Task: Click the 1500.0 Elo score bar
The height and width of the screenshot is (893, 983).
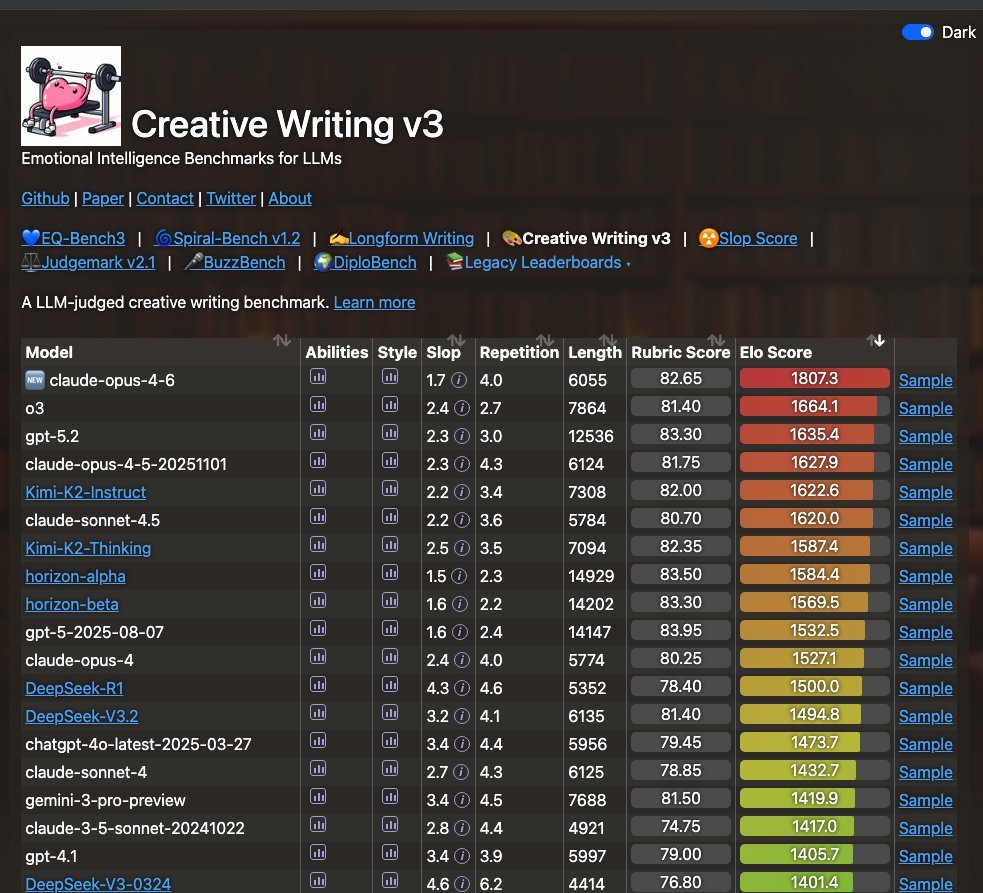Action: point(814,686)
